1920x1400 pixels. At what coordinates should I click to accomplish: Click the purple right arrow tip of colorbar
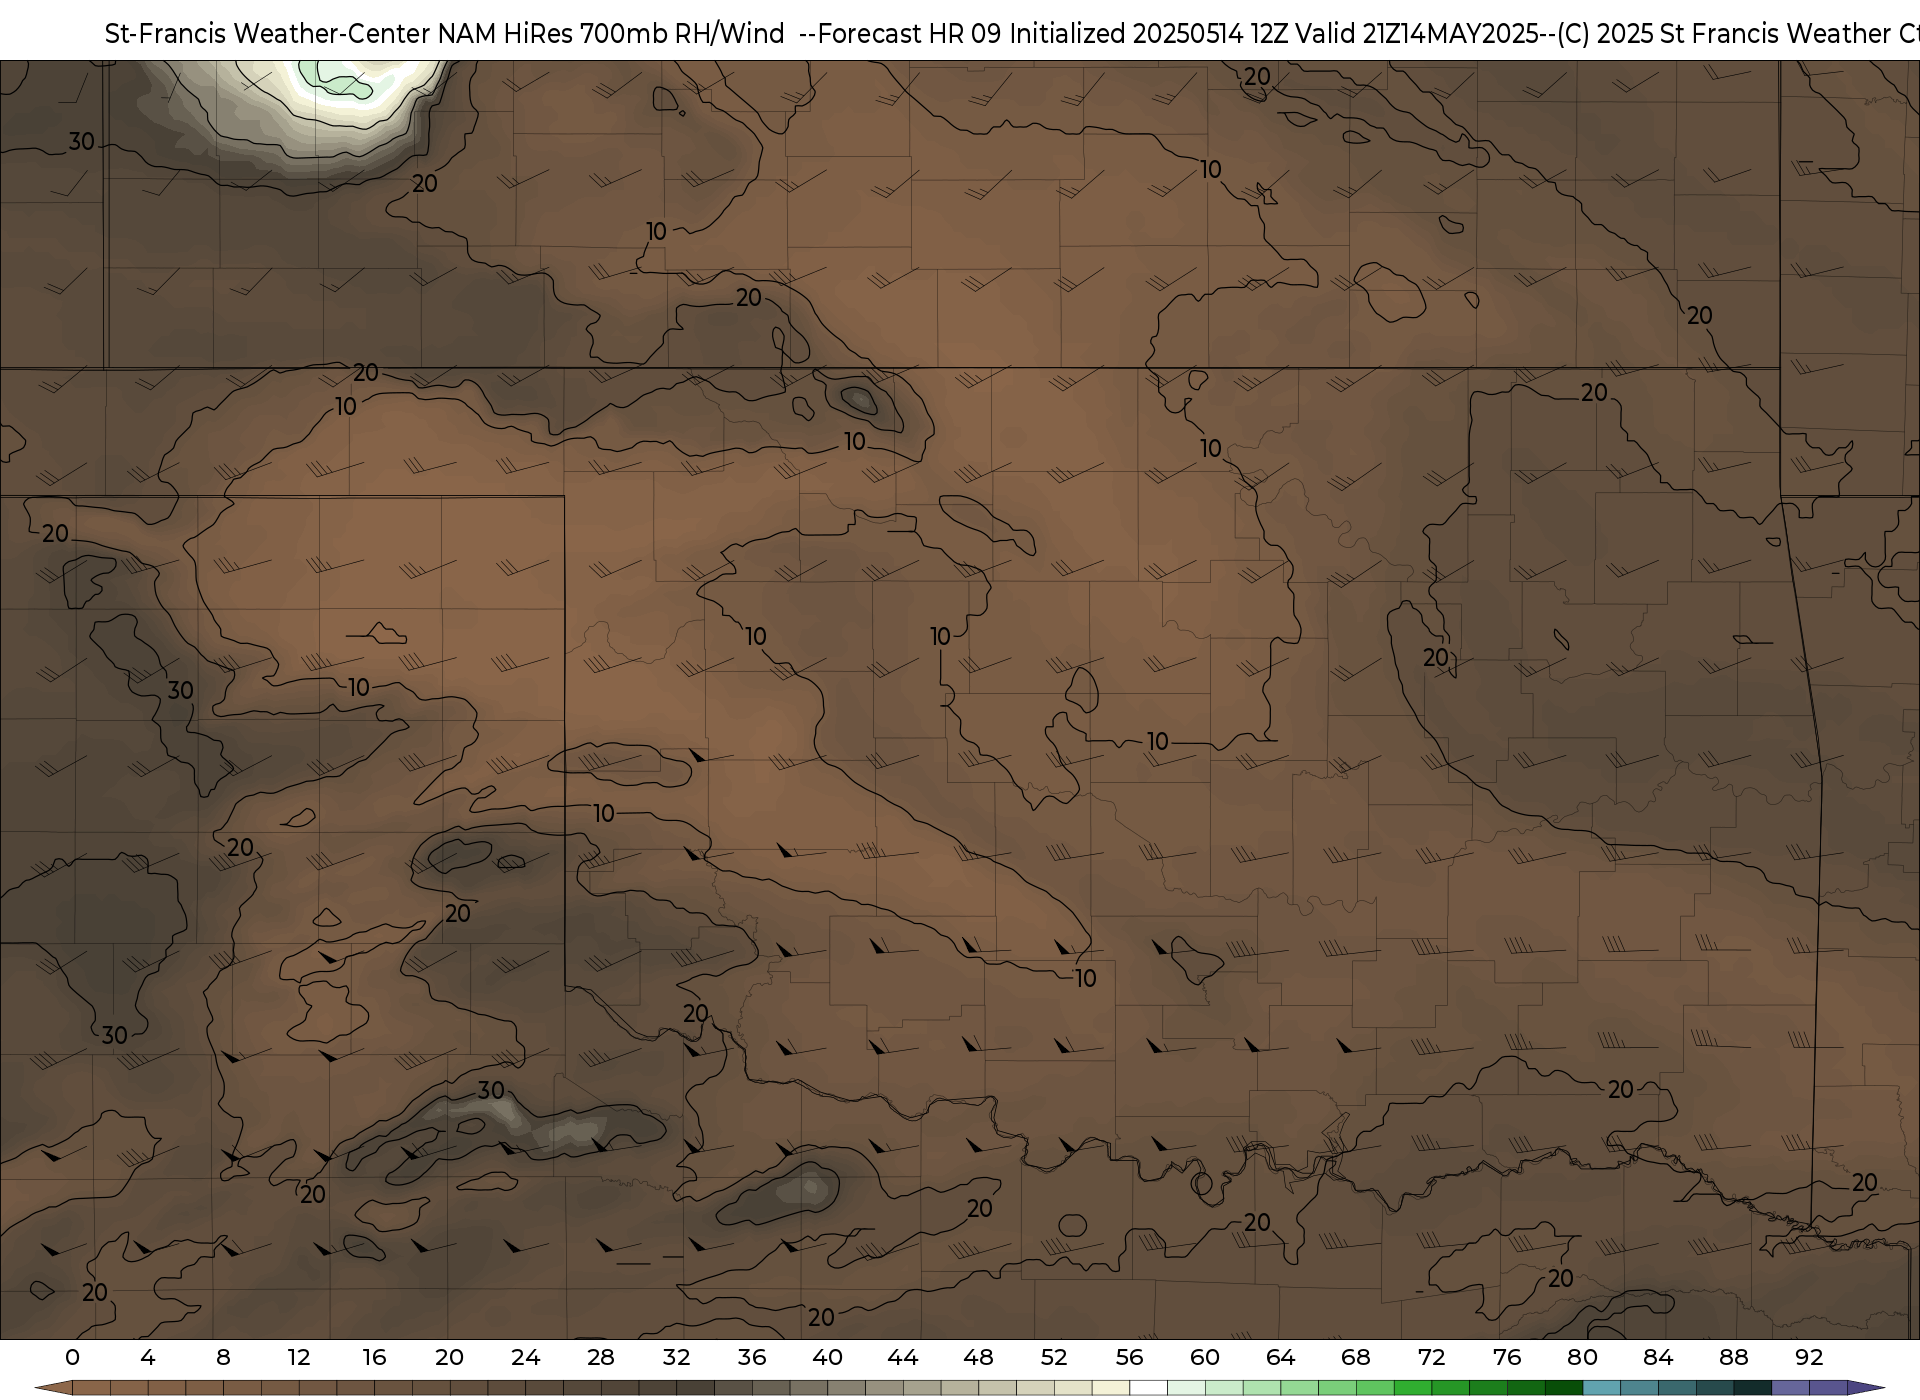1866,1389
